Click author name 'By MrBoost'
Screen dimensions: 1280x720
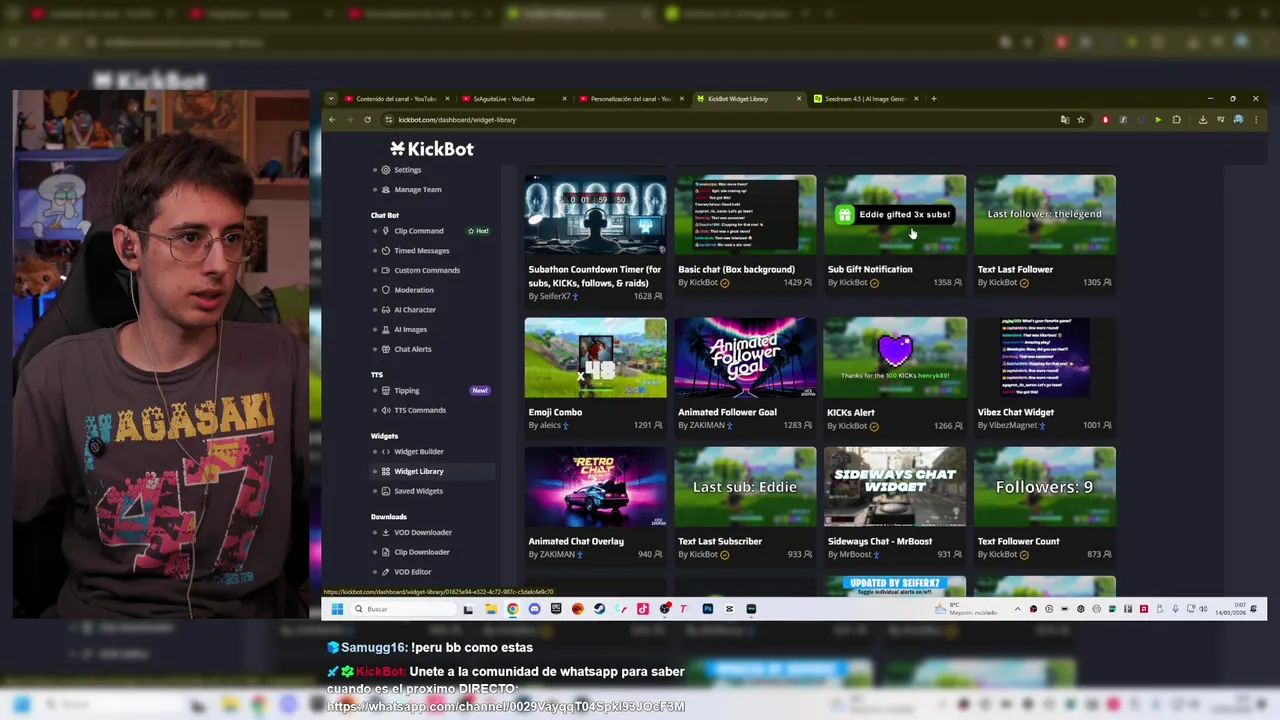pos(849,555)
